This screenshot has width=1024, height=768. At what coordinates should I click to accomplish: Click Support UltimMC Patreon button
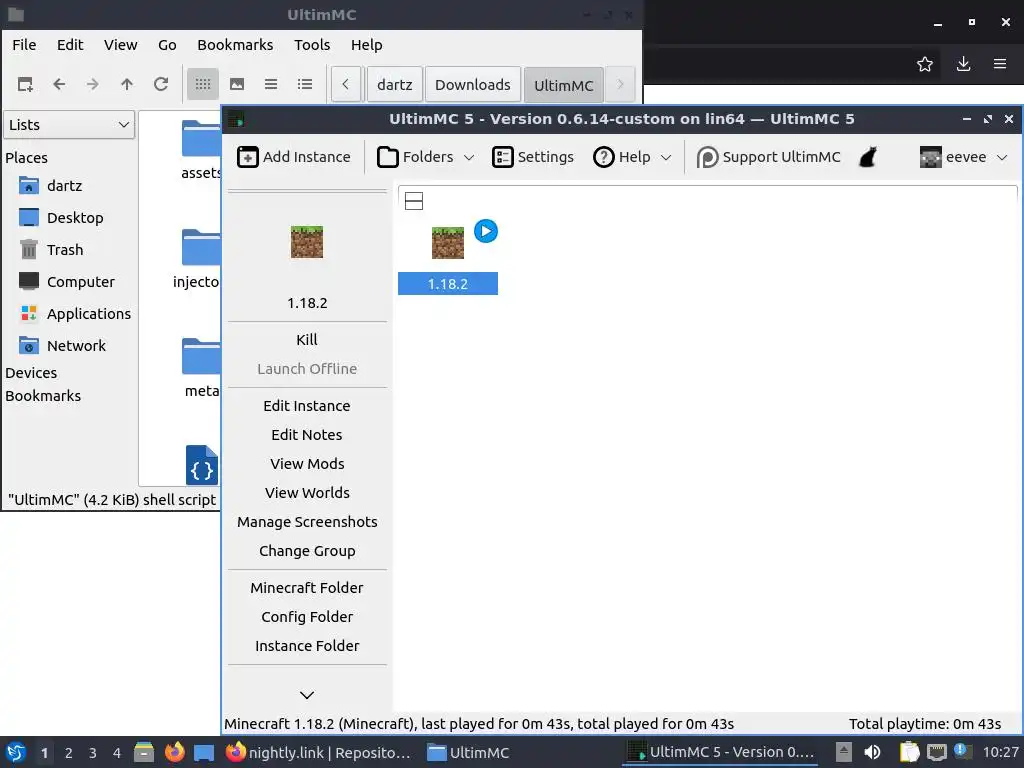point(769,157)
